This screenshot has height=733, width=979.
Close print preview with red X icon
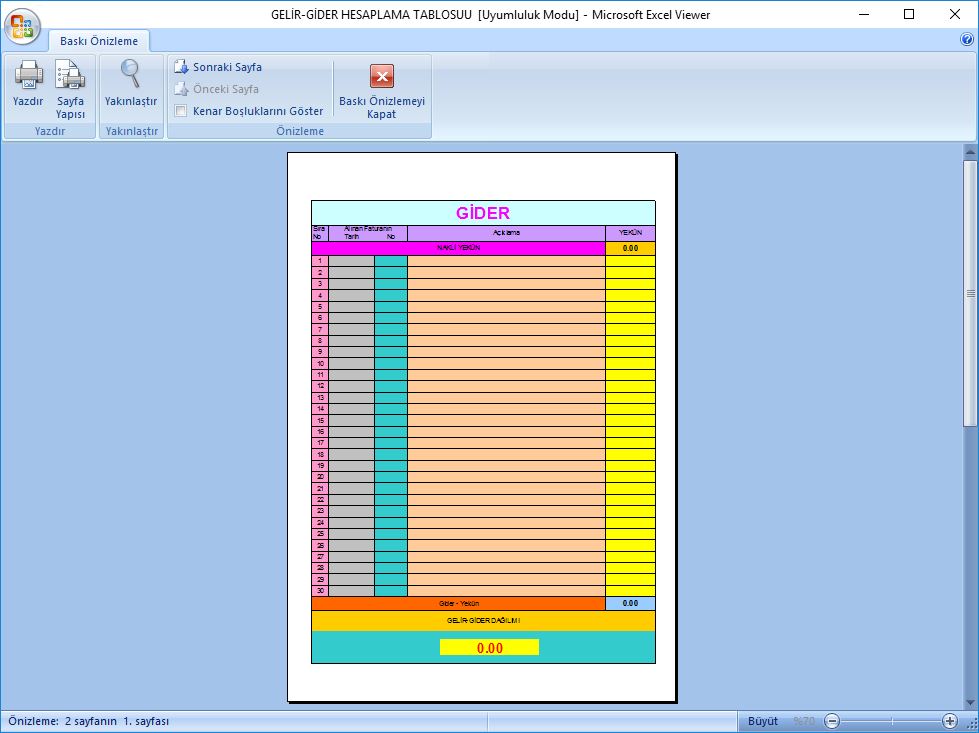(382, 76)
